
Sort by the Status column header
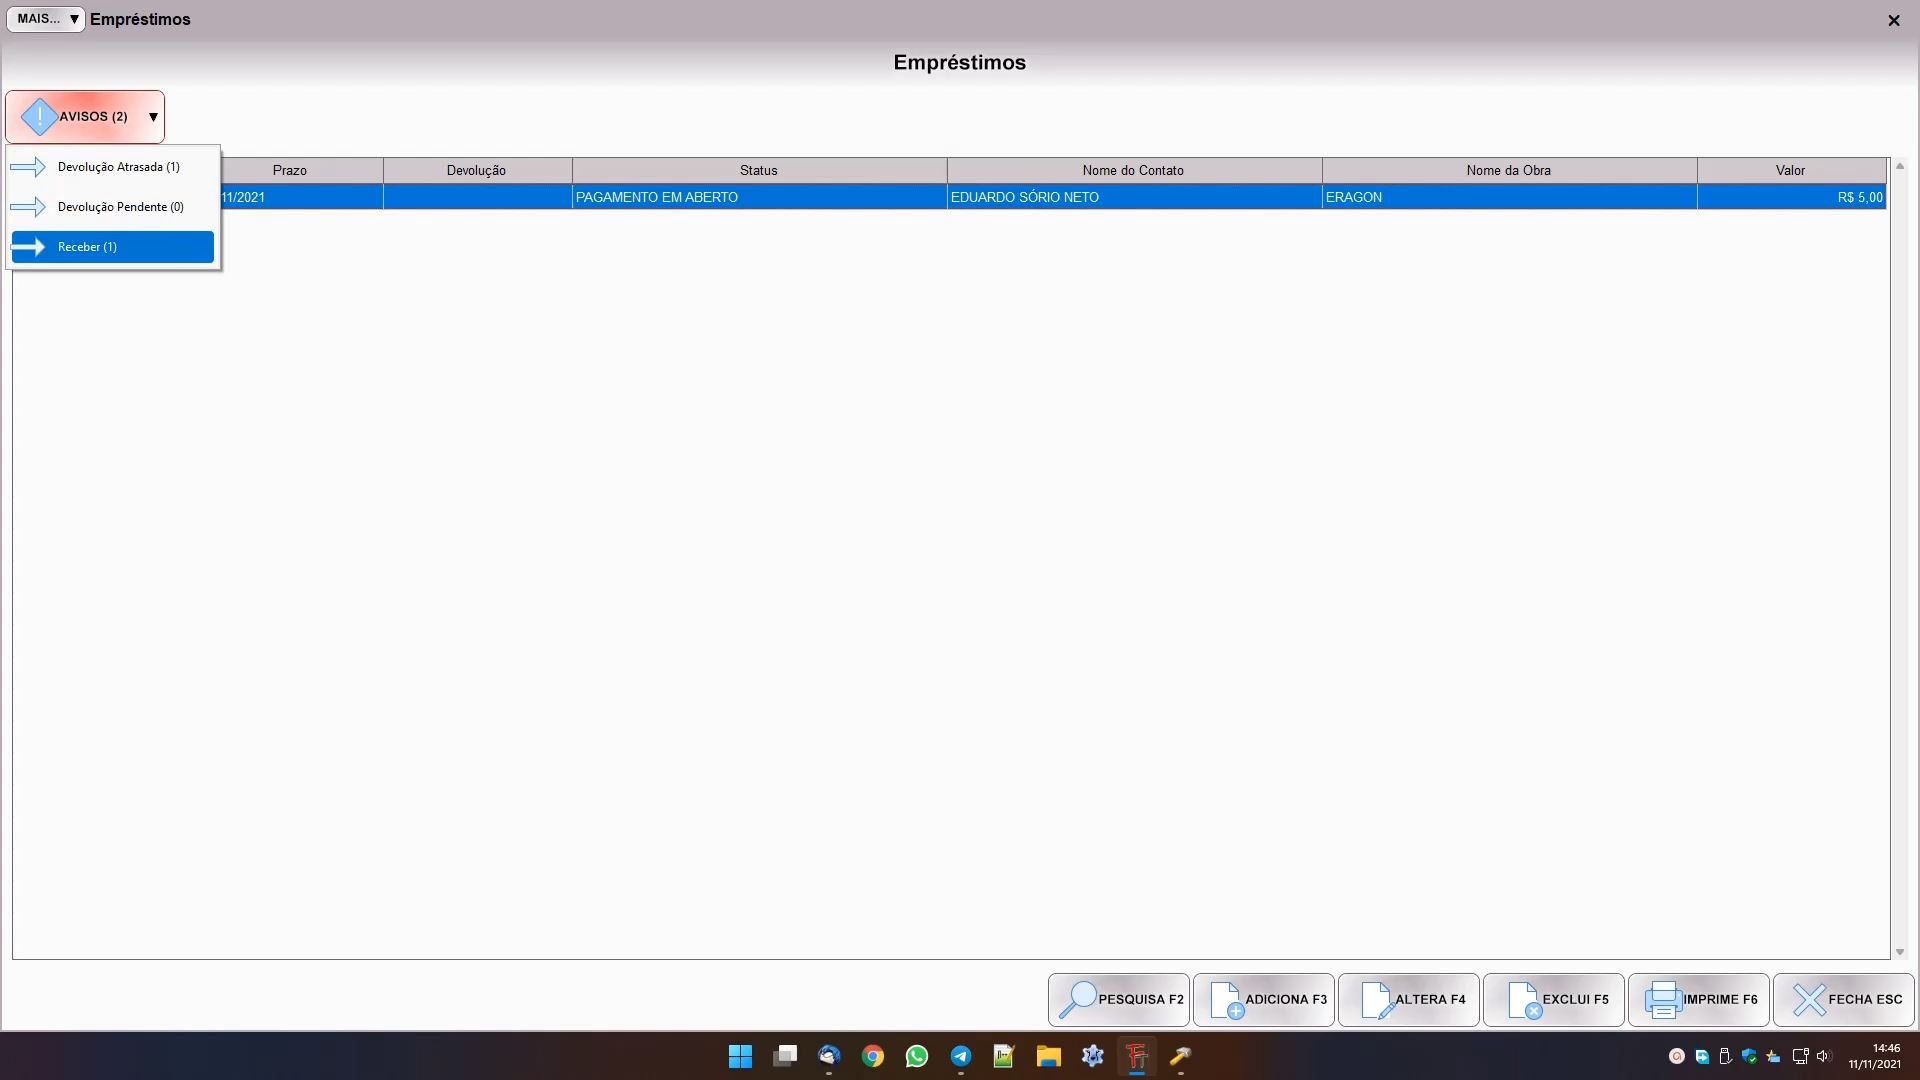758,170
